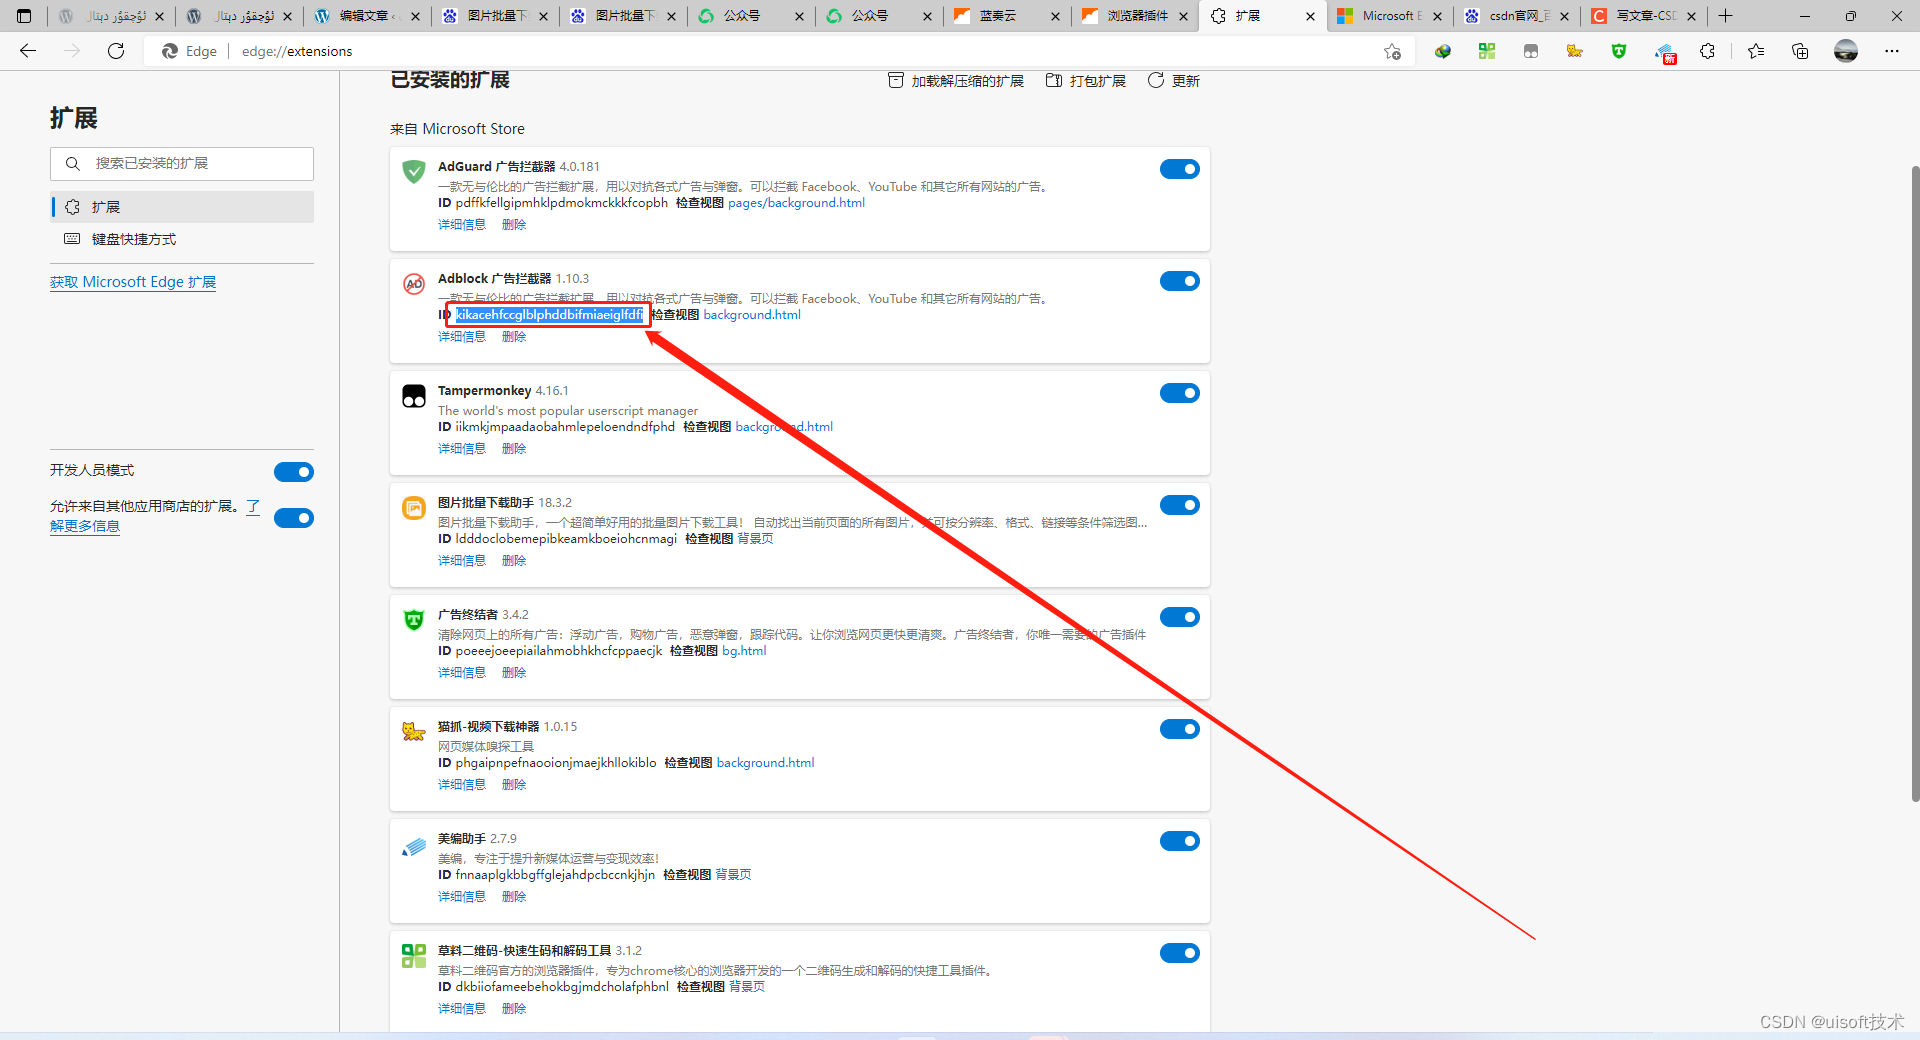Click the 更新 update button
Viewport: 1920px width, 1040px height.
pyautogui.click(x=1174, y=81)
